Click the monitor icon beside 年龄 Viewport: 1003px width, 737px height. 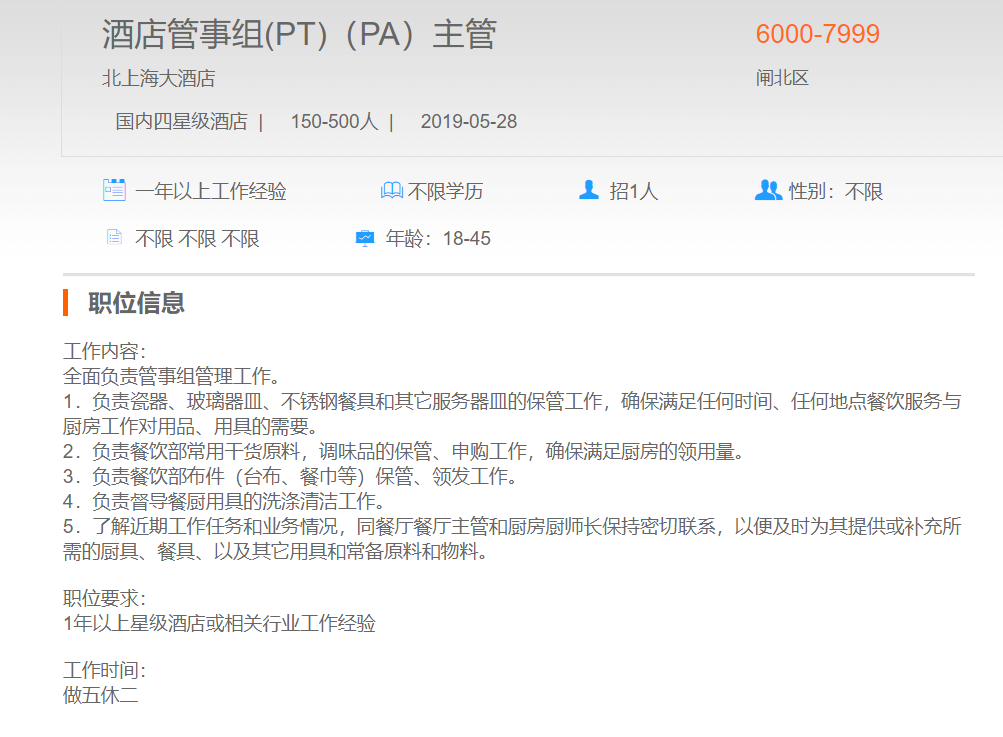[x=365, y=238]
